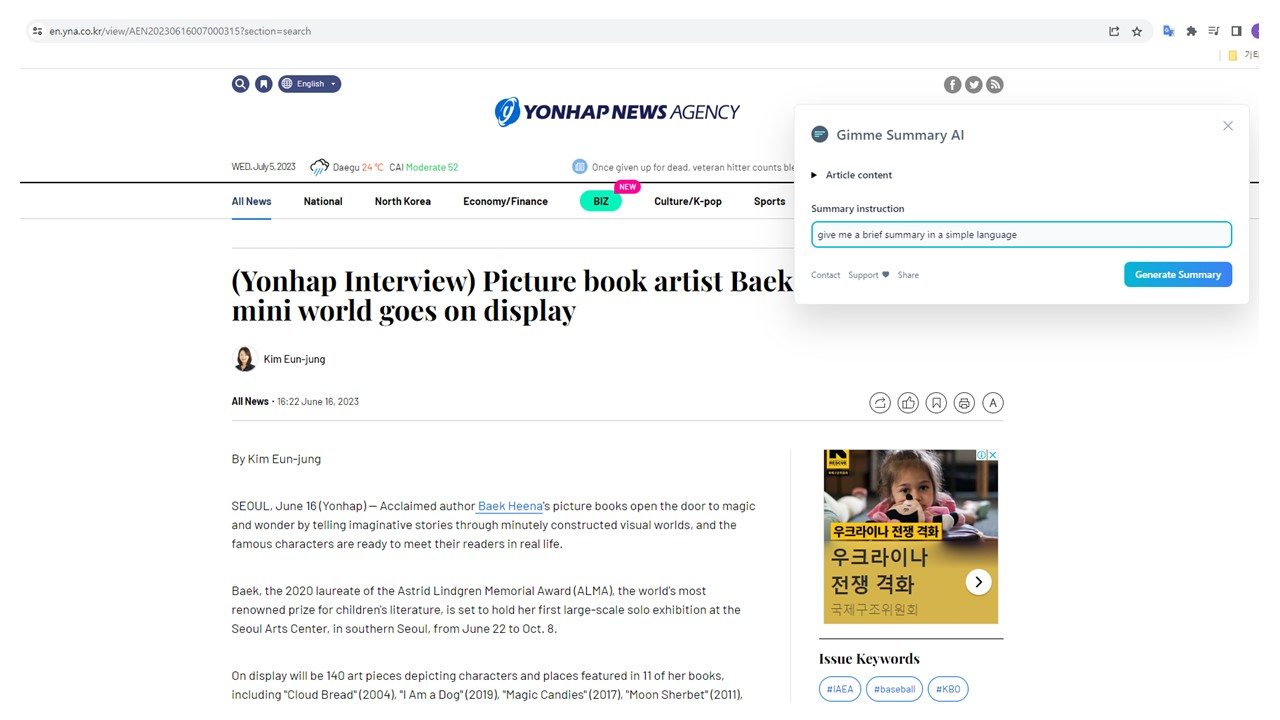Select the #IAEA keyword tag

[840, 689]
